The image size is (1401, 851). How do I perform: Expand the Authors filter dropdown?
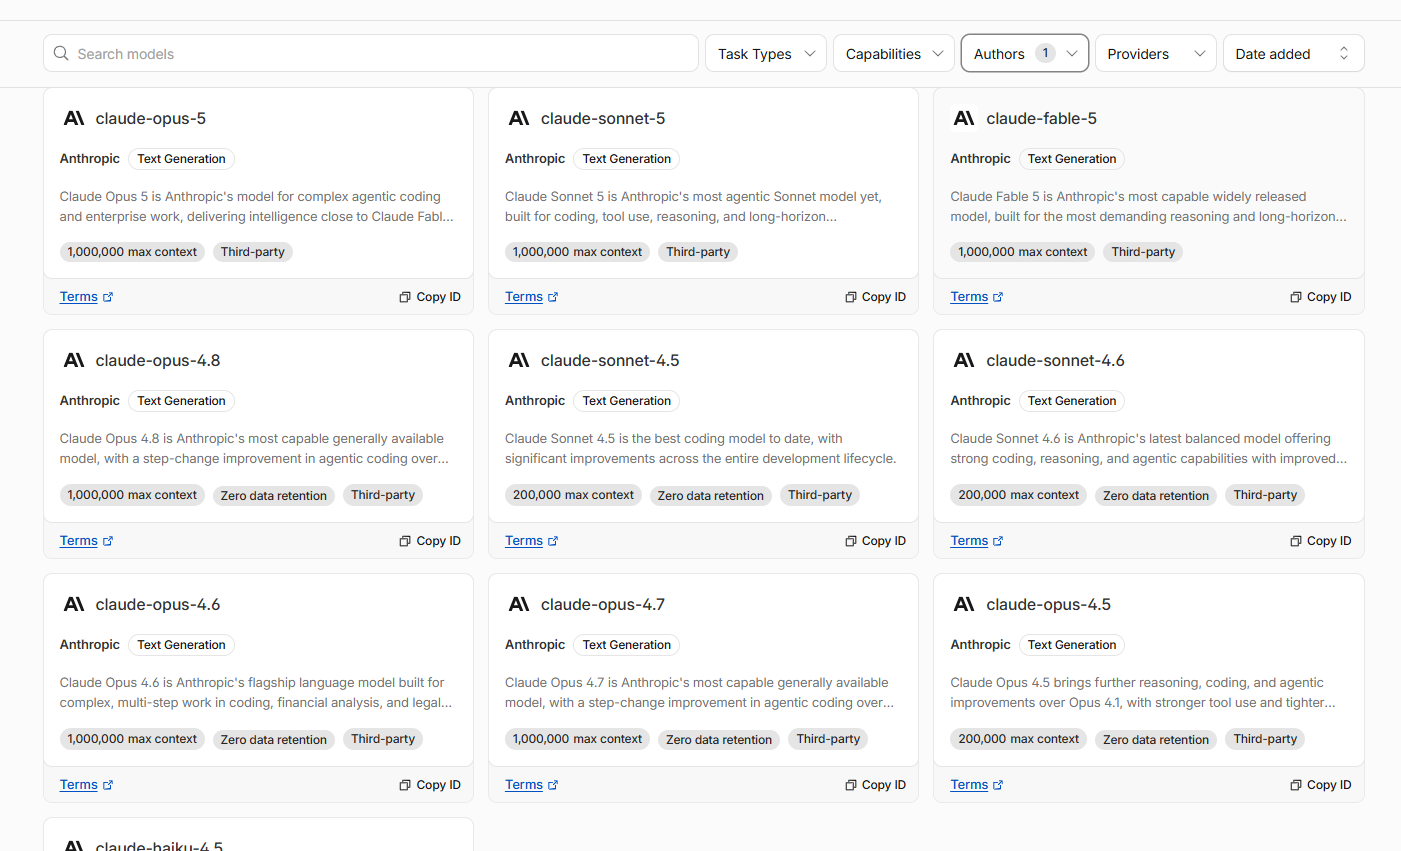click(1025, 54)
